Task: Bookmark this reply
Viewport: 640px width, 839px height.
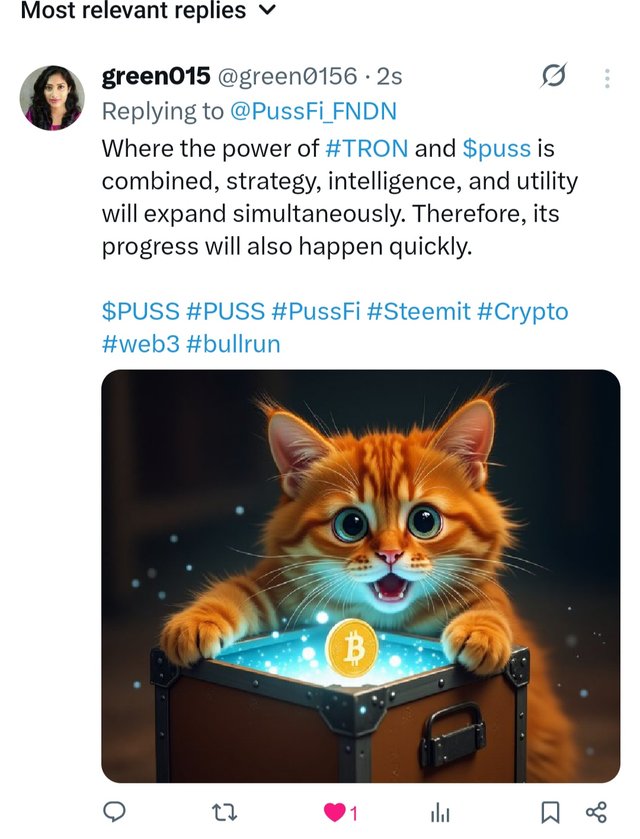Action: 551,812
